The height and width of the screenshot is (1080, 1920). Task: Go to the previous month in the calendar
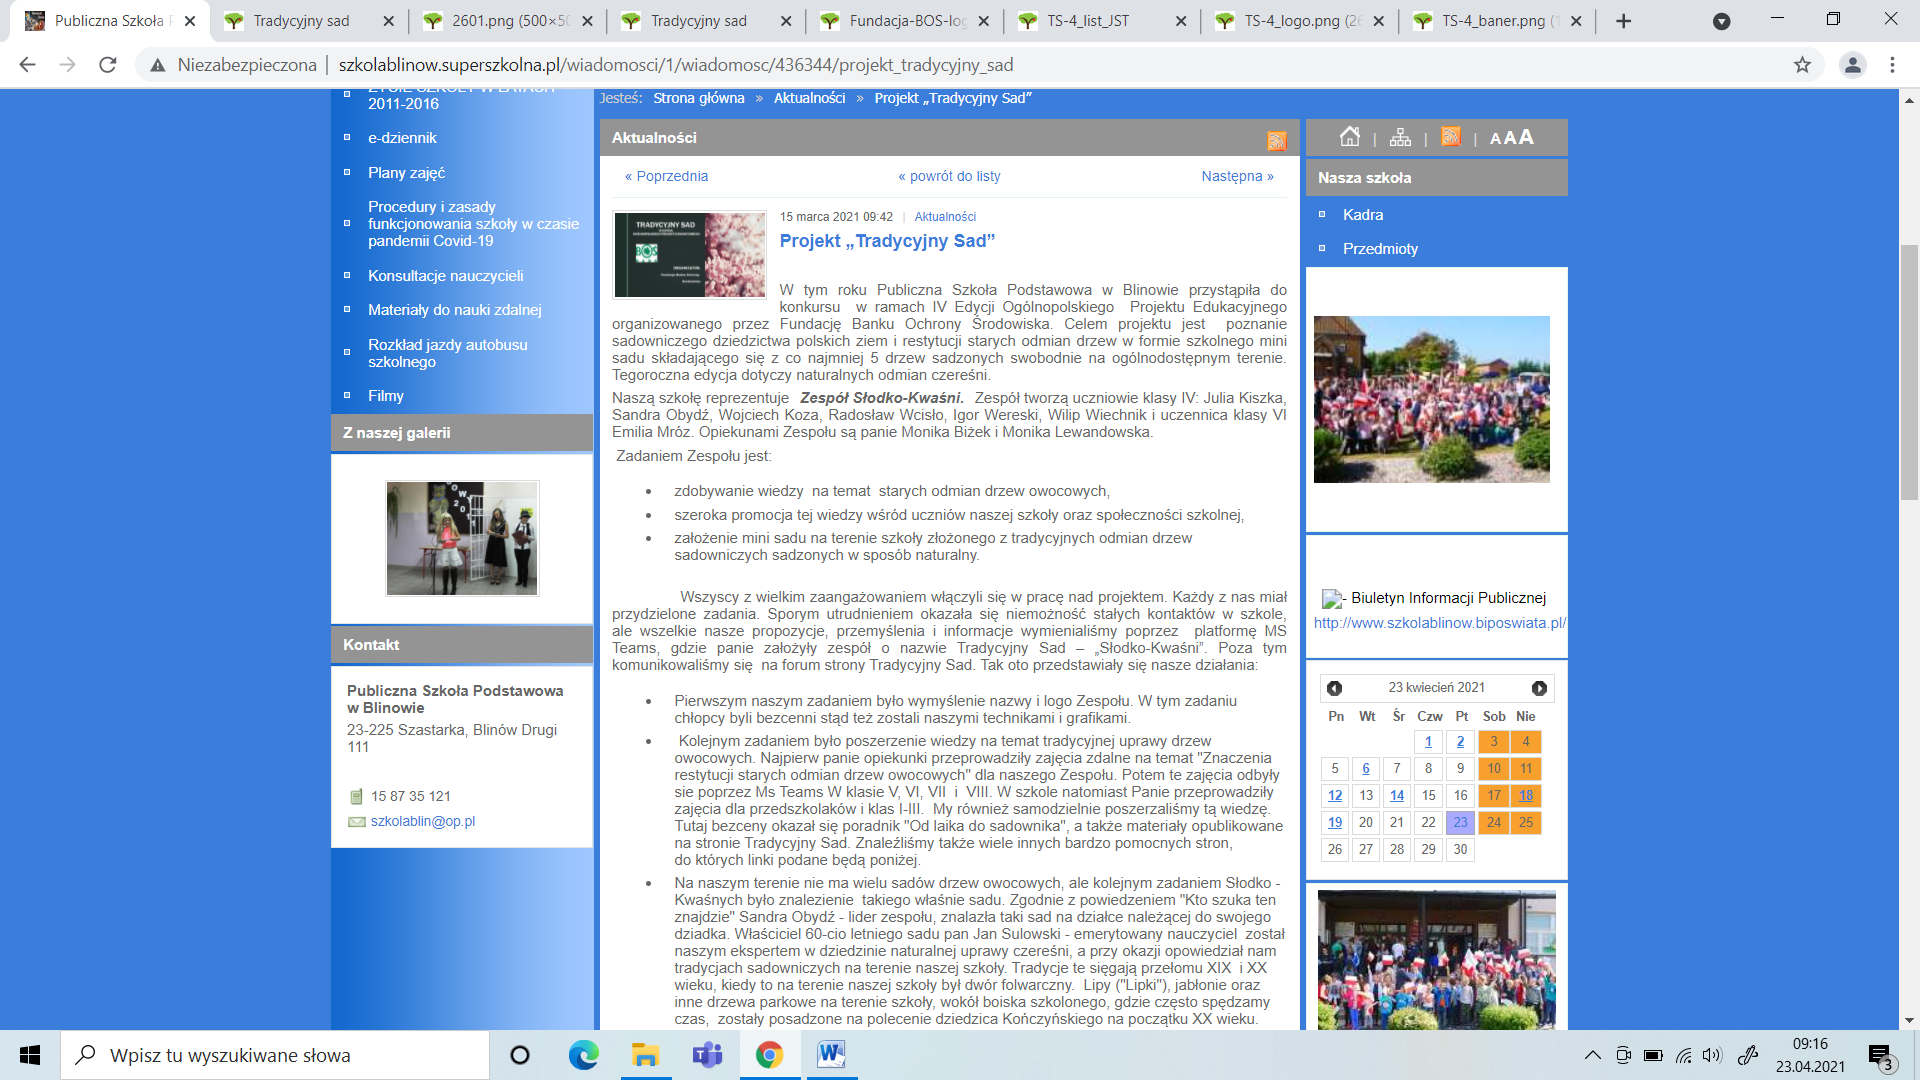(x=1334, y=688)
